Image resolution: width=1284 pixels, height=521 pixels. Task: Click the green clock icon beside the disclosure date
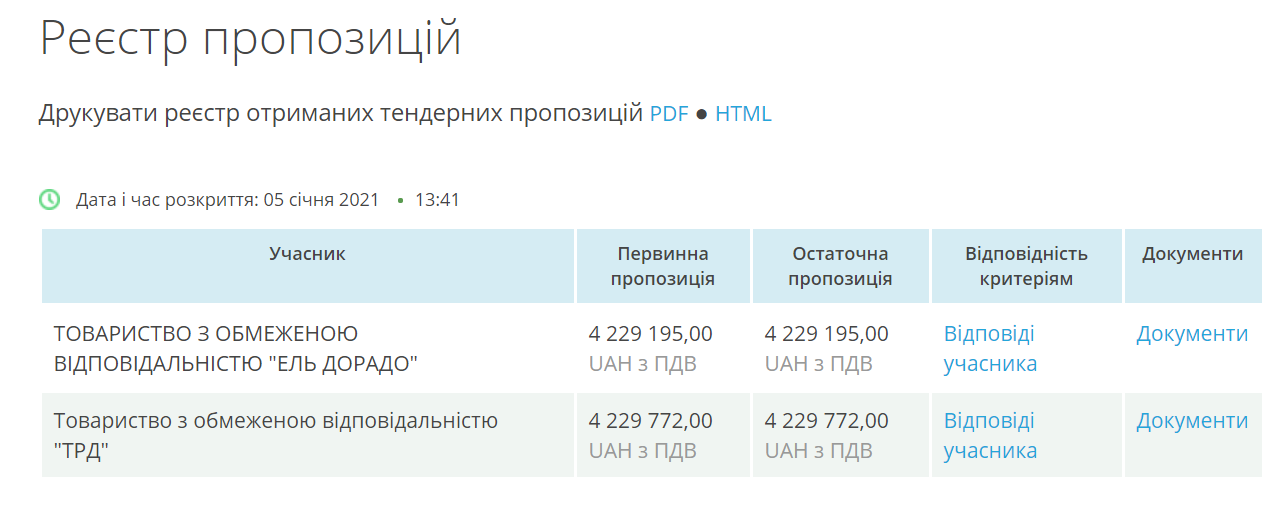49,199
